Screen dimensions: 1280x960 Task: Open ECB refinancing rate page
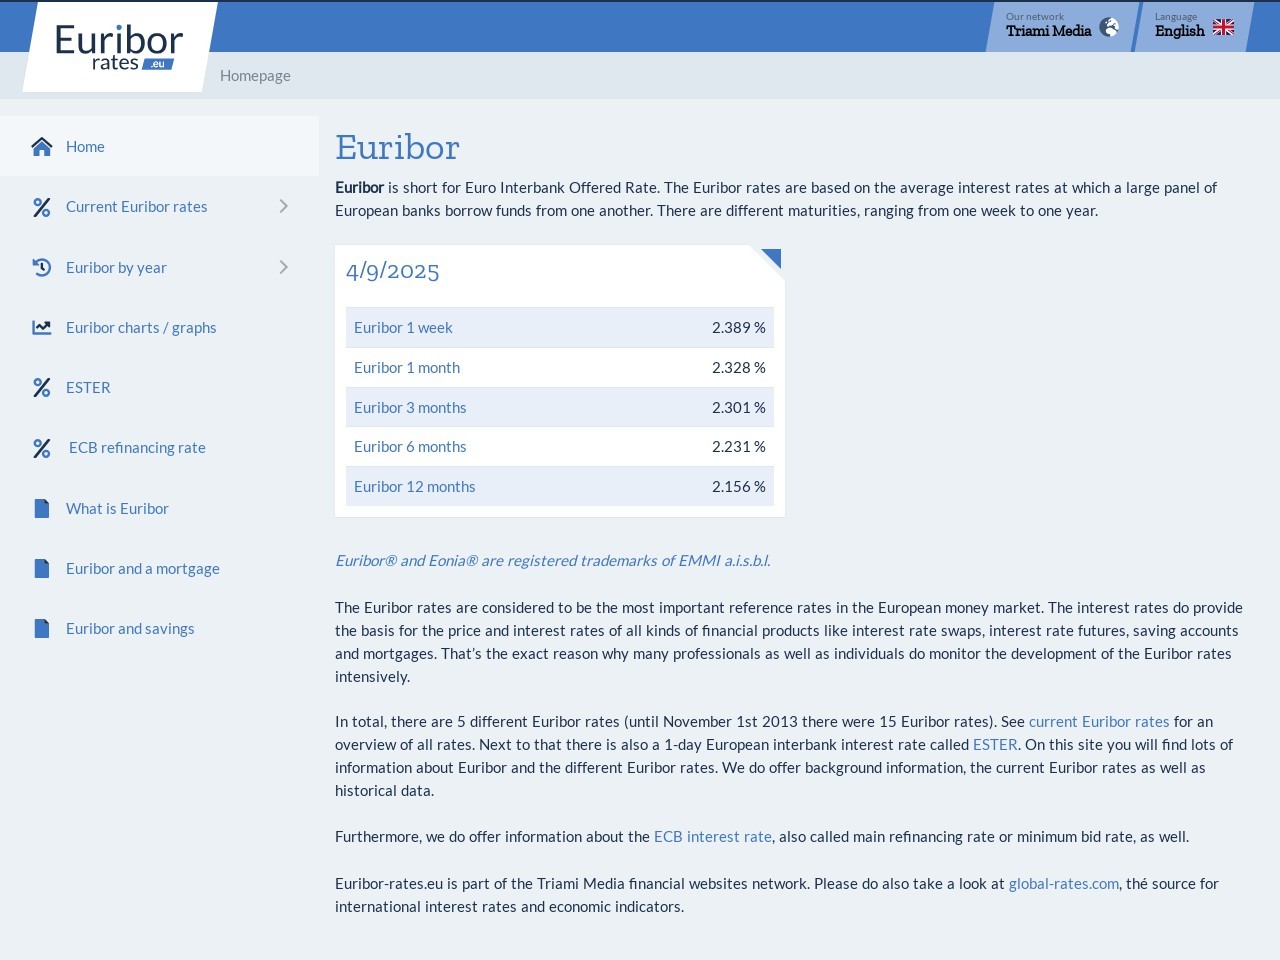pyautogui.click(x=137, y=448)
